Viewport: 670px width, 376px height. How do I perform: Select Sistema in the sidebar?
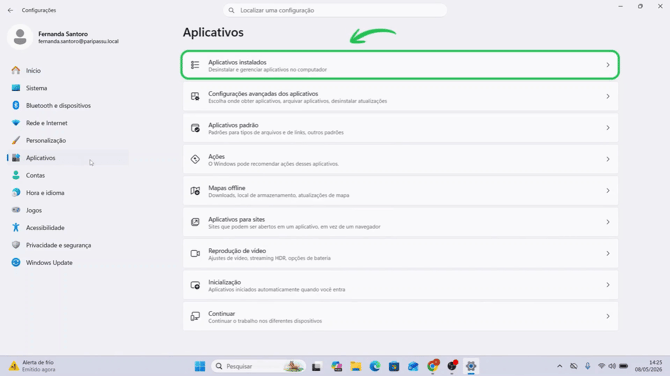point(68,88)
